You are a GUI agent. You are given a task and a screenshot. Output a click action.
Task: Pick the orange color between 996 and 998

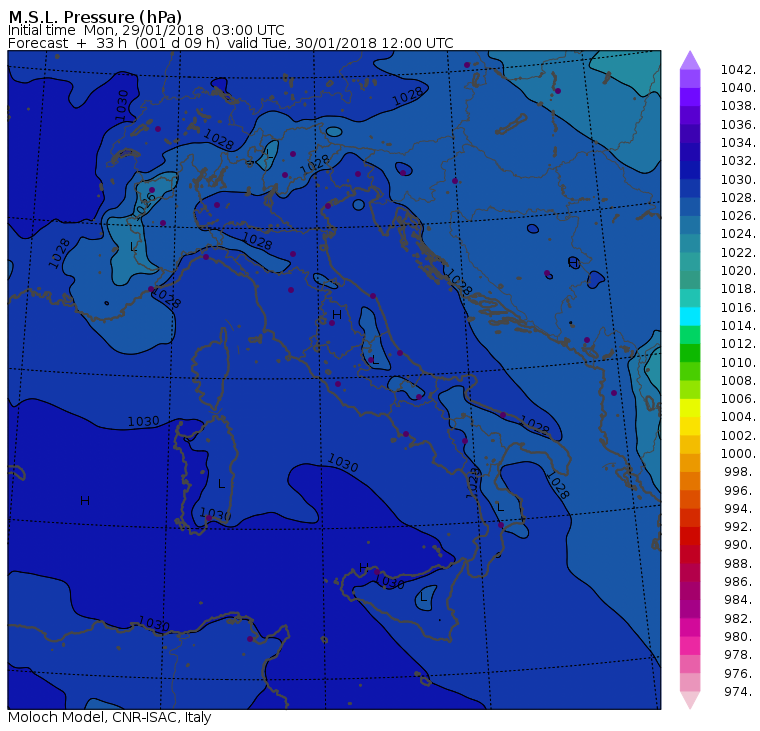pyautogui.click(x=690, y=481)
